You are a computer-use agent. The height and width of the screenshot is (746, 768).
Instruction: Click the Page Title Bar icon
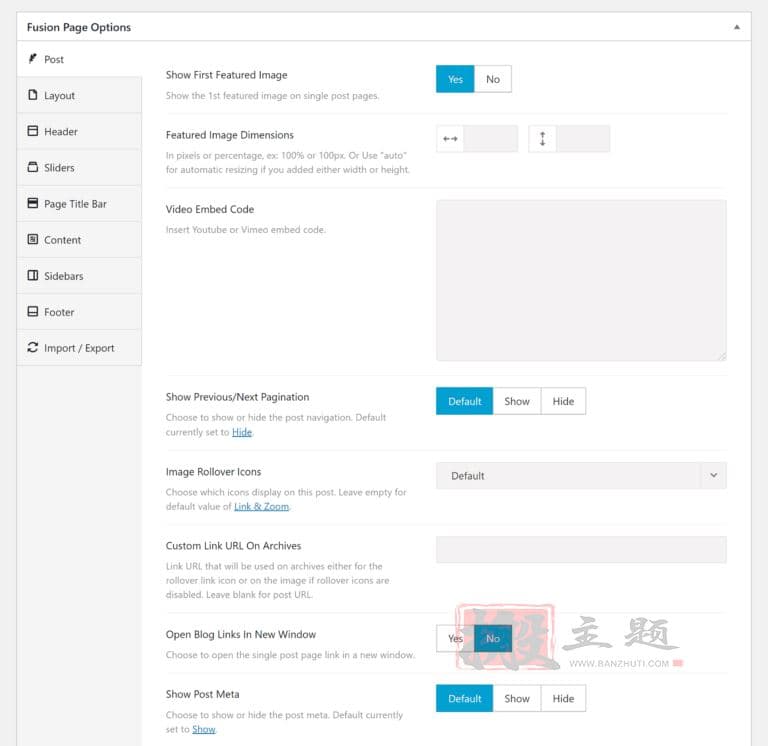coord(32,203)
